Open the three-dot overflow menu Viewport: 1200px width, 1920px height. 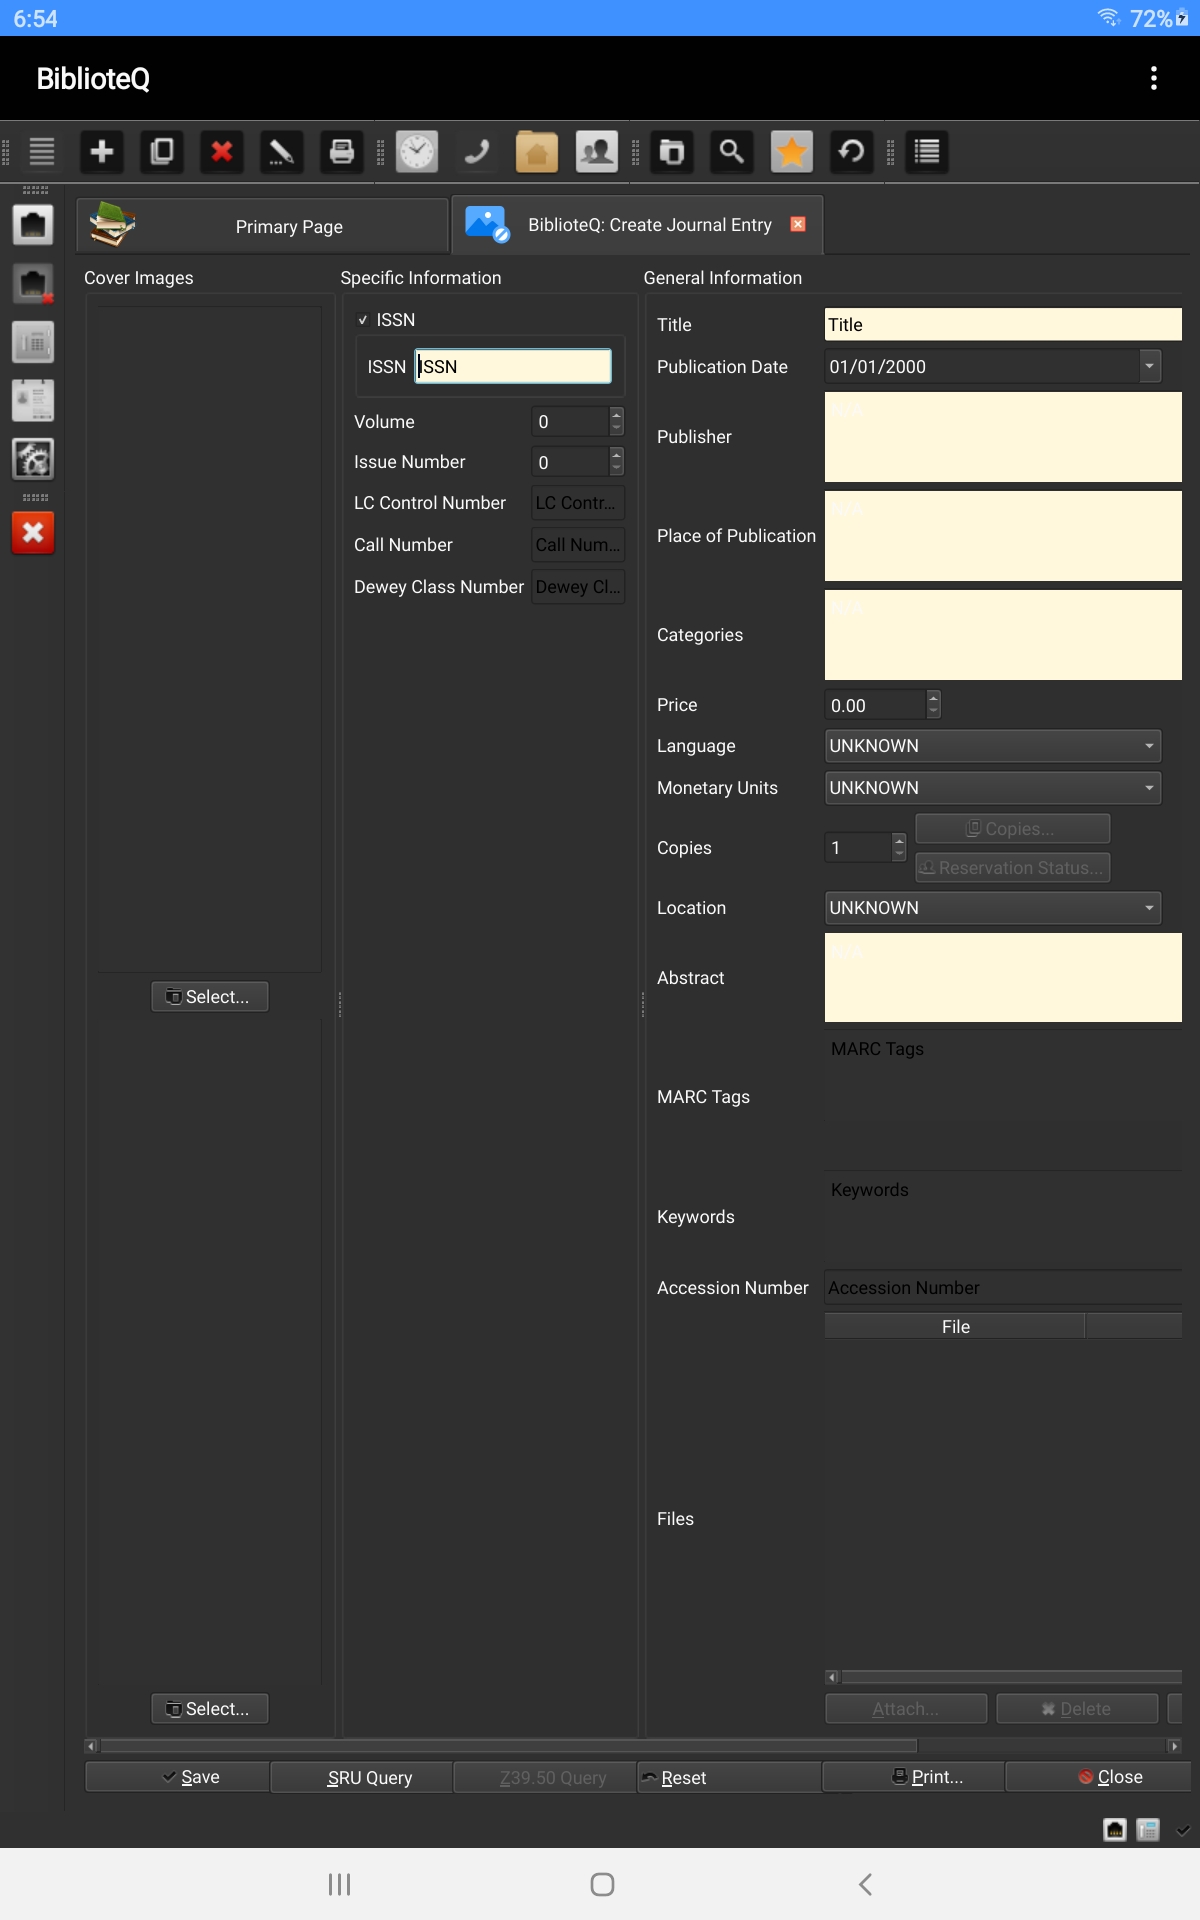pyautogui.click(x=1154, y=78)
